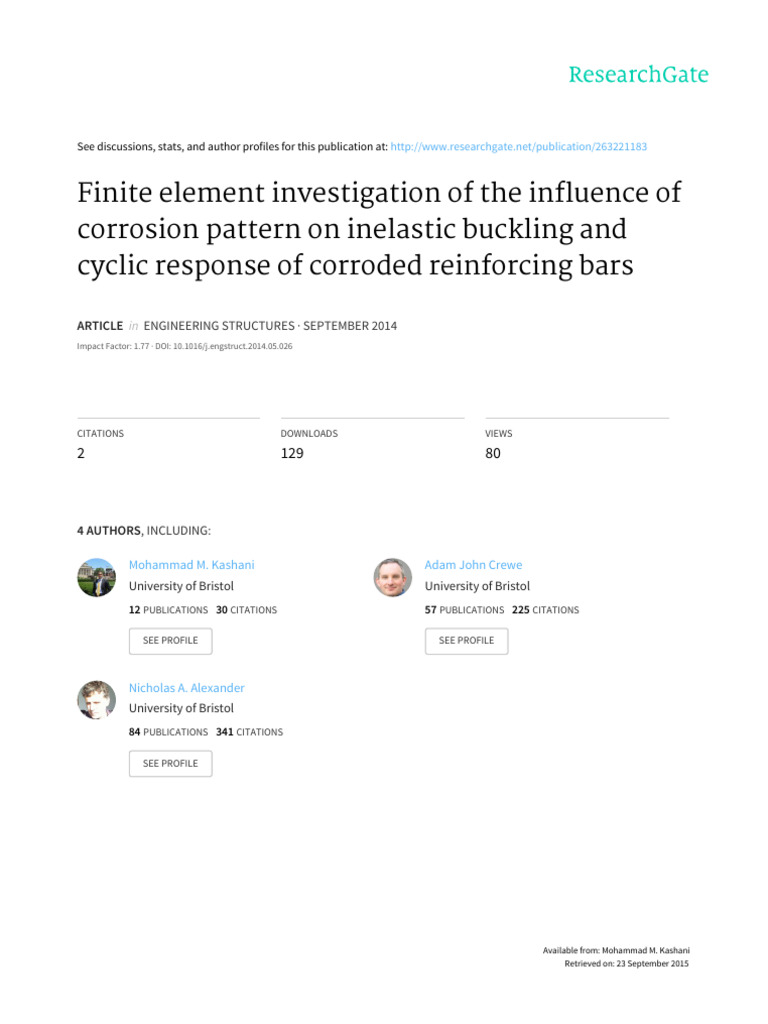Click the citations count of 2
The height and width of the screenshot is (1024, 768).
81,453
